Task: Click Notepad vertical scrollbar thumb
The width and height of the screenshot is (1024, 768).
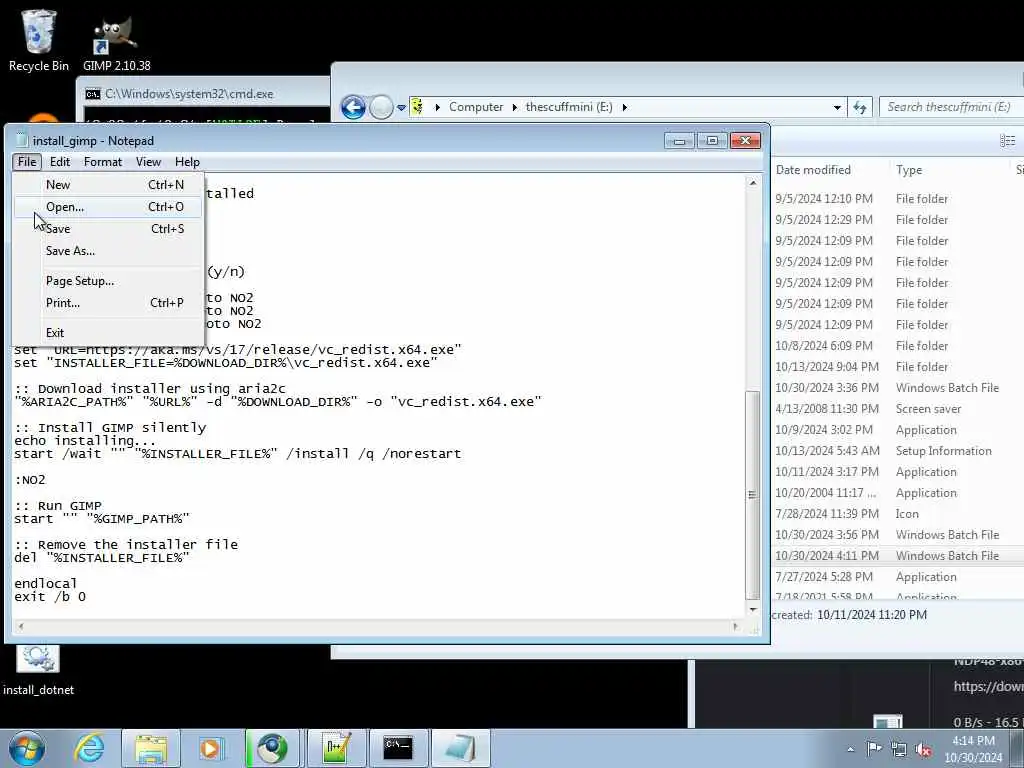Action: click(x=752, y=495)
